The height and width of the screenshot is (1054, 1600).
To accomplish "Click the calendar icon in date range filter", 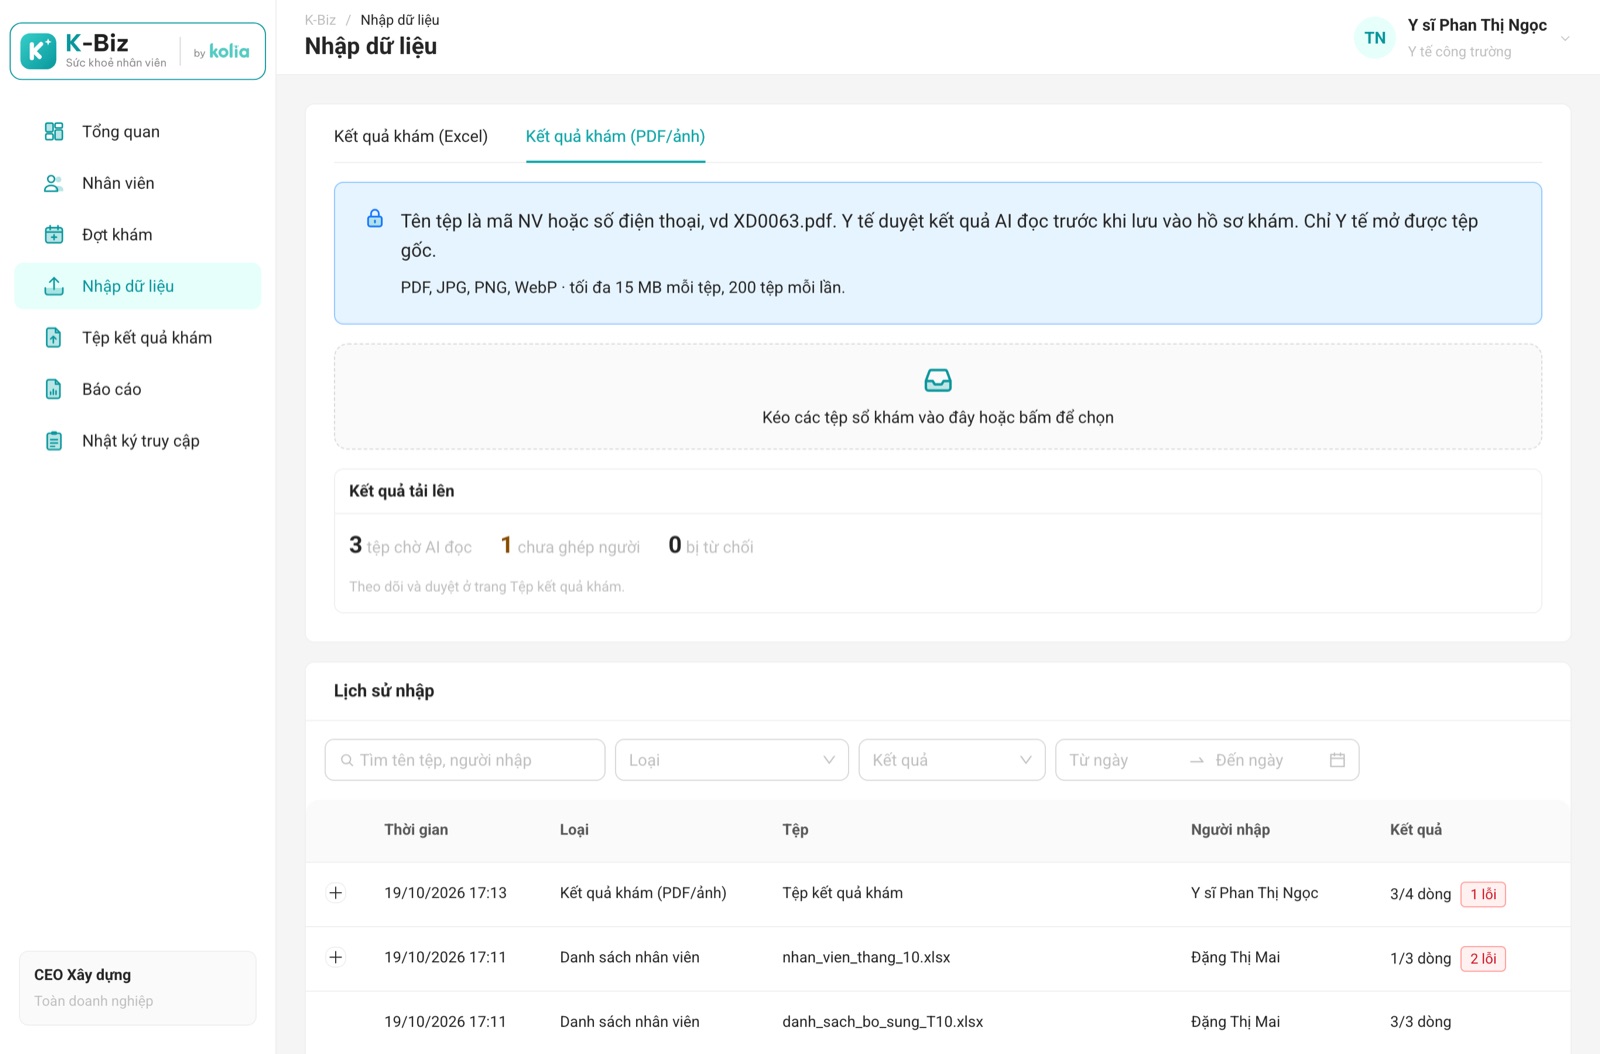I will coord(1337,760).
